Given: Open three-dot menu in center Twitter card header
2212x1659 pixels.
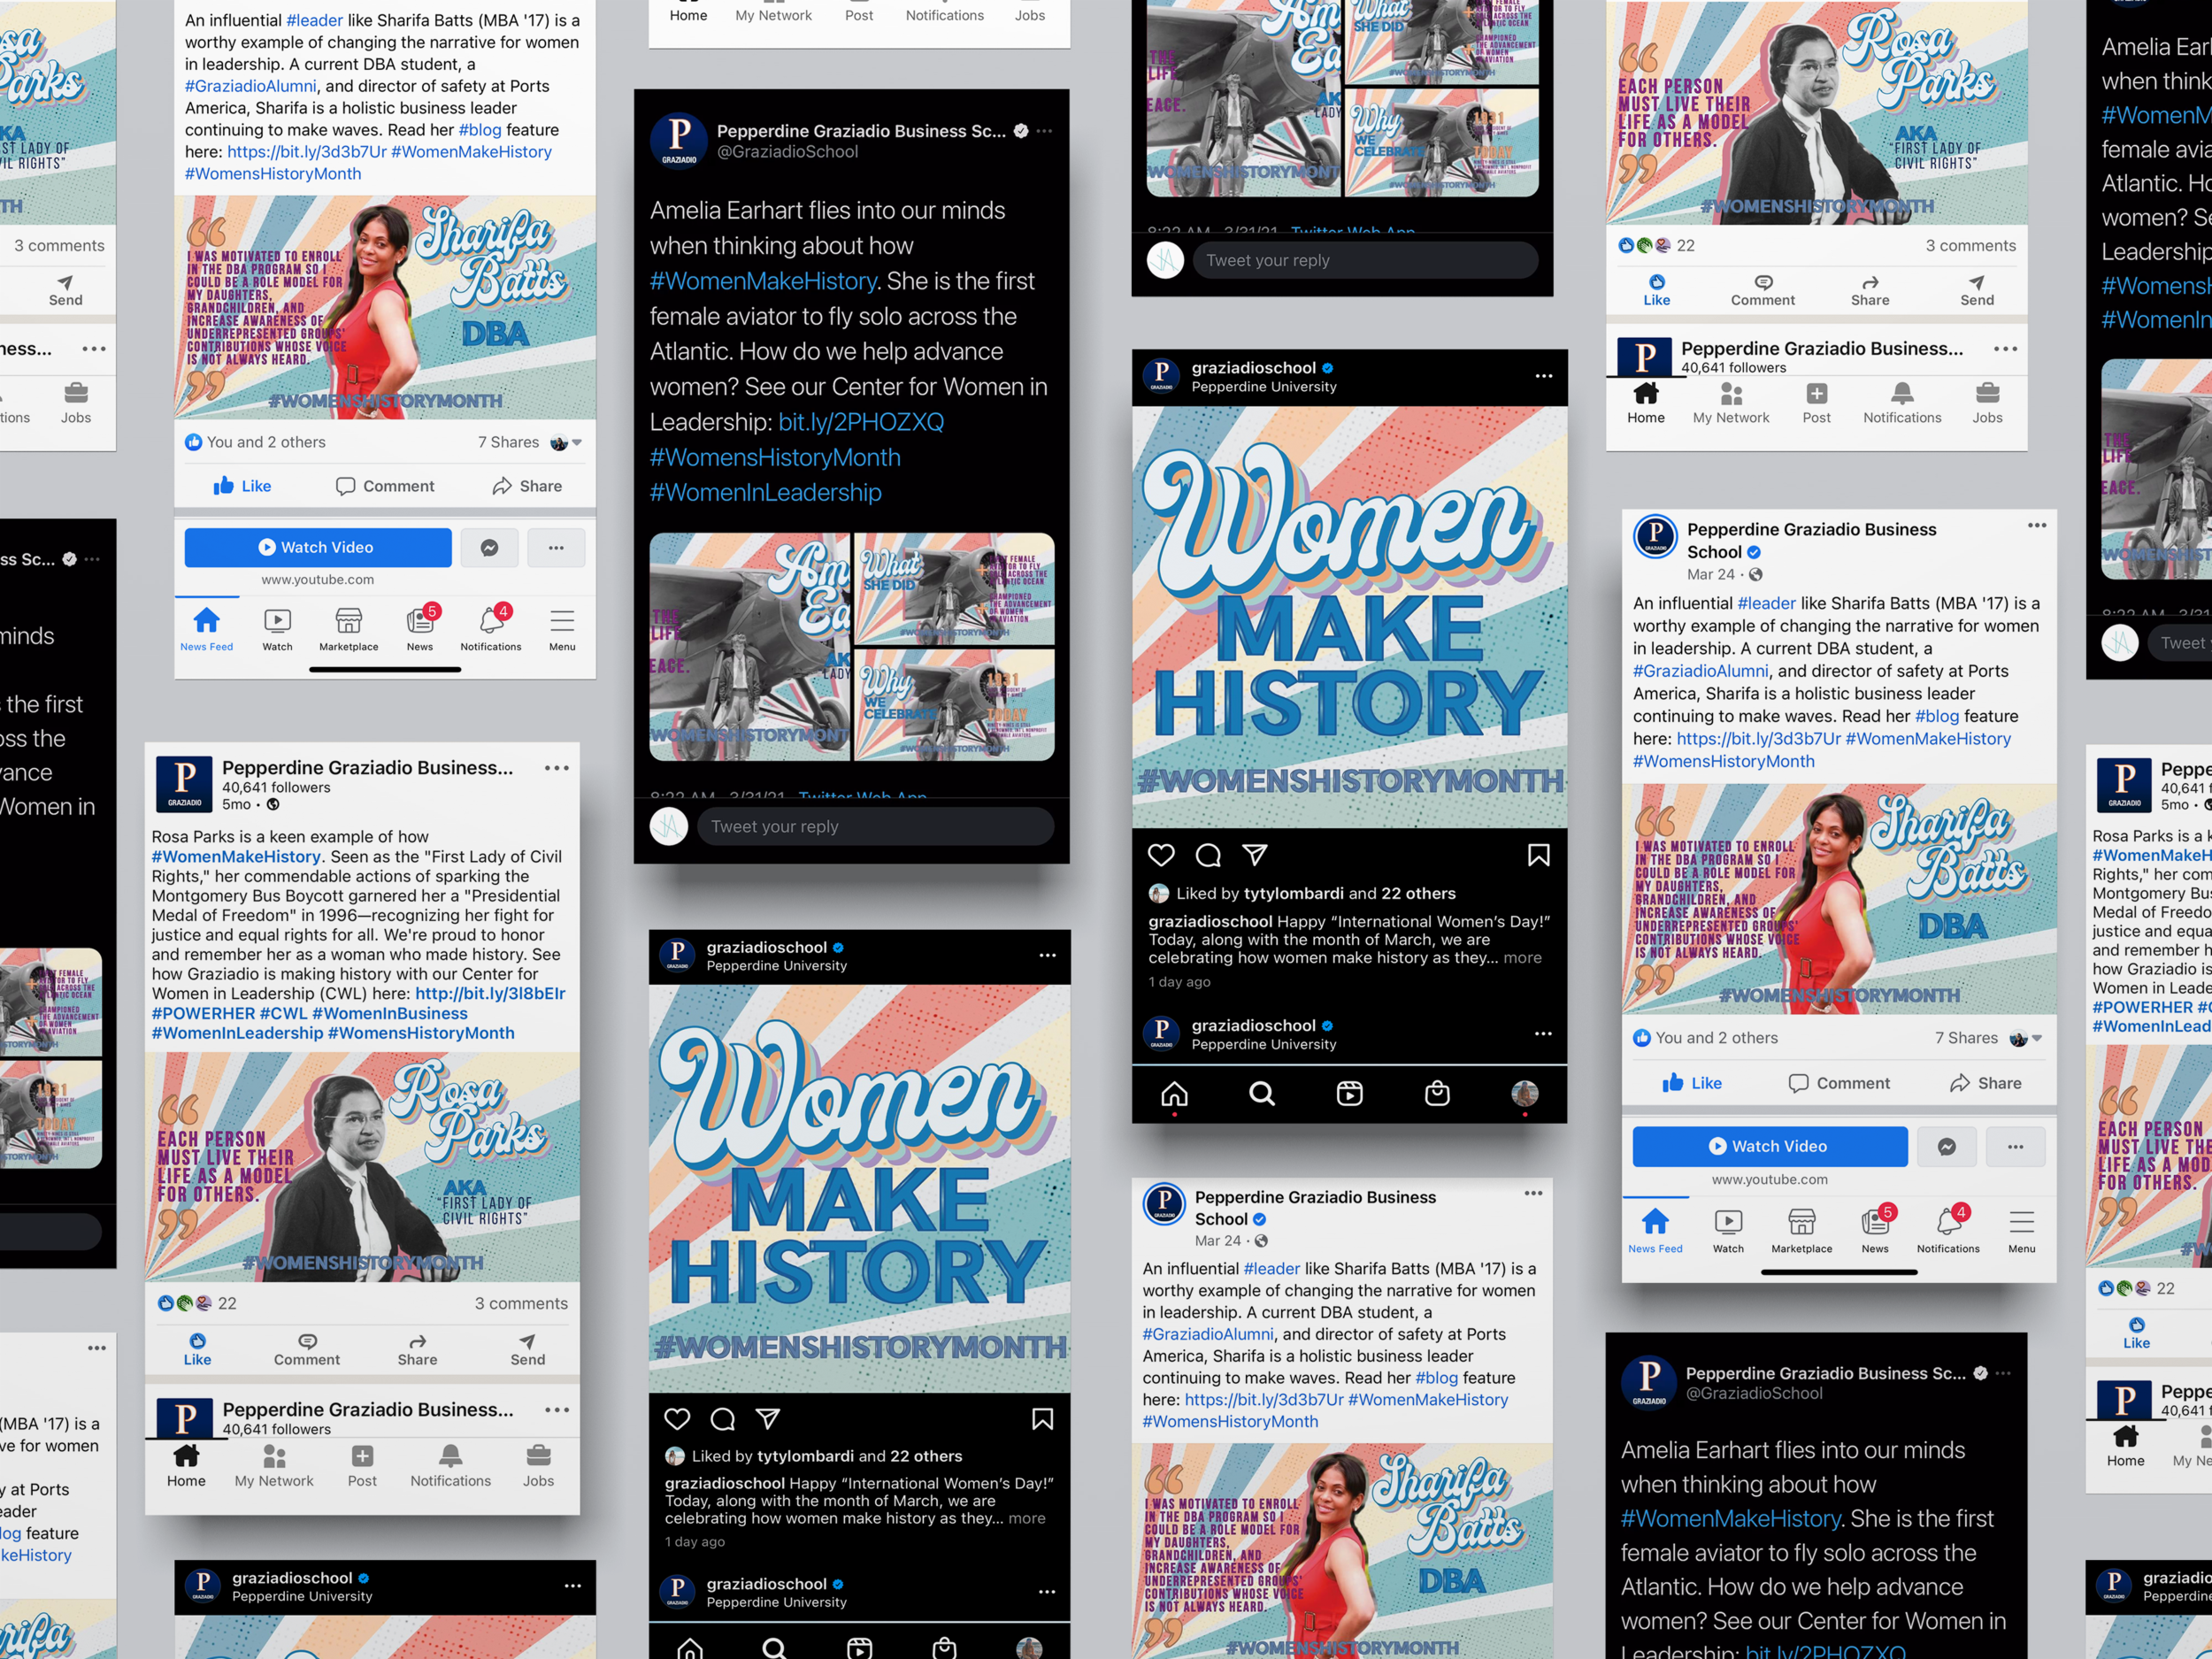Looking at the screenshot, I should pyautogui.click(x=1044, y=131).
